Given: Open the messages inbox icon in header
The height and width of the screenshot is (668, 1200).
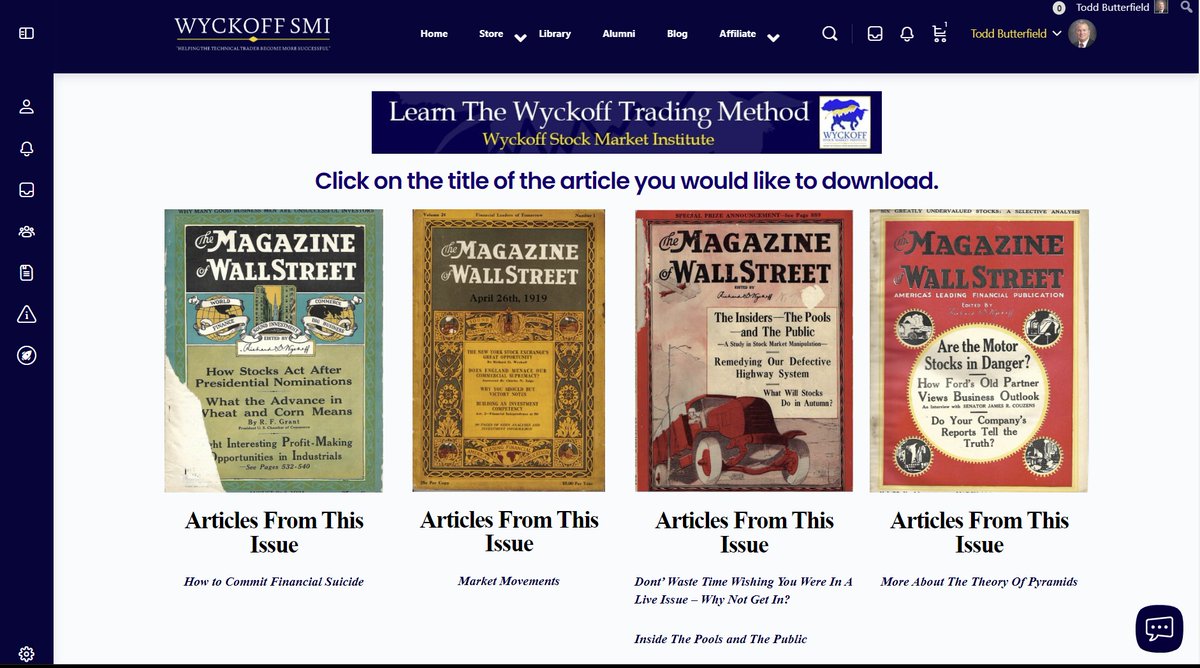Looking at the screenshot, I should (875, 33).
